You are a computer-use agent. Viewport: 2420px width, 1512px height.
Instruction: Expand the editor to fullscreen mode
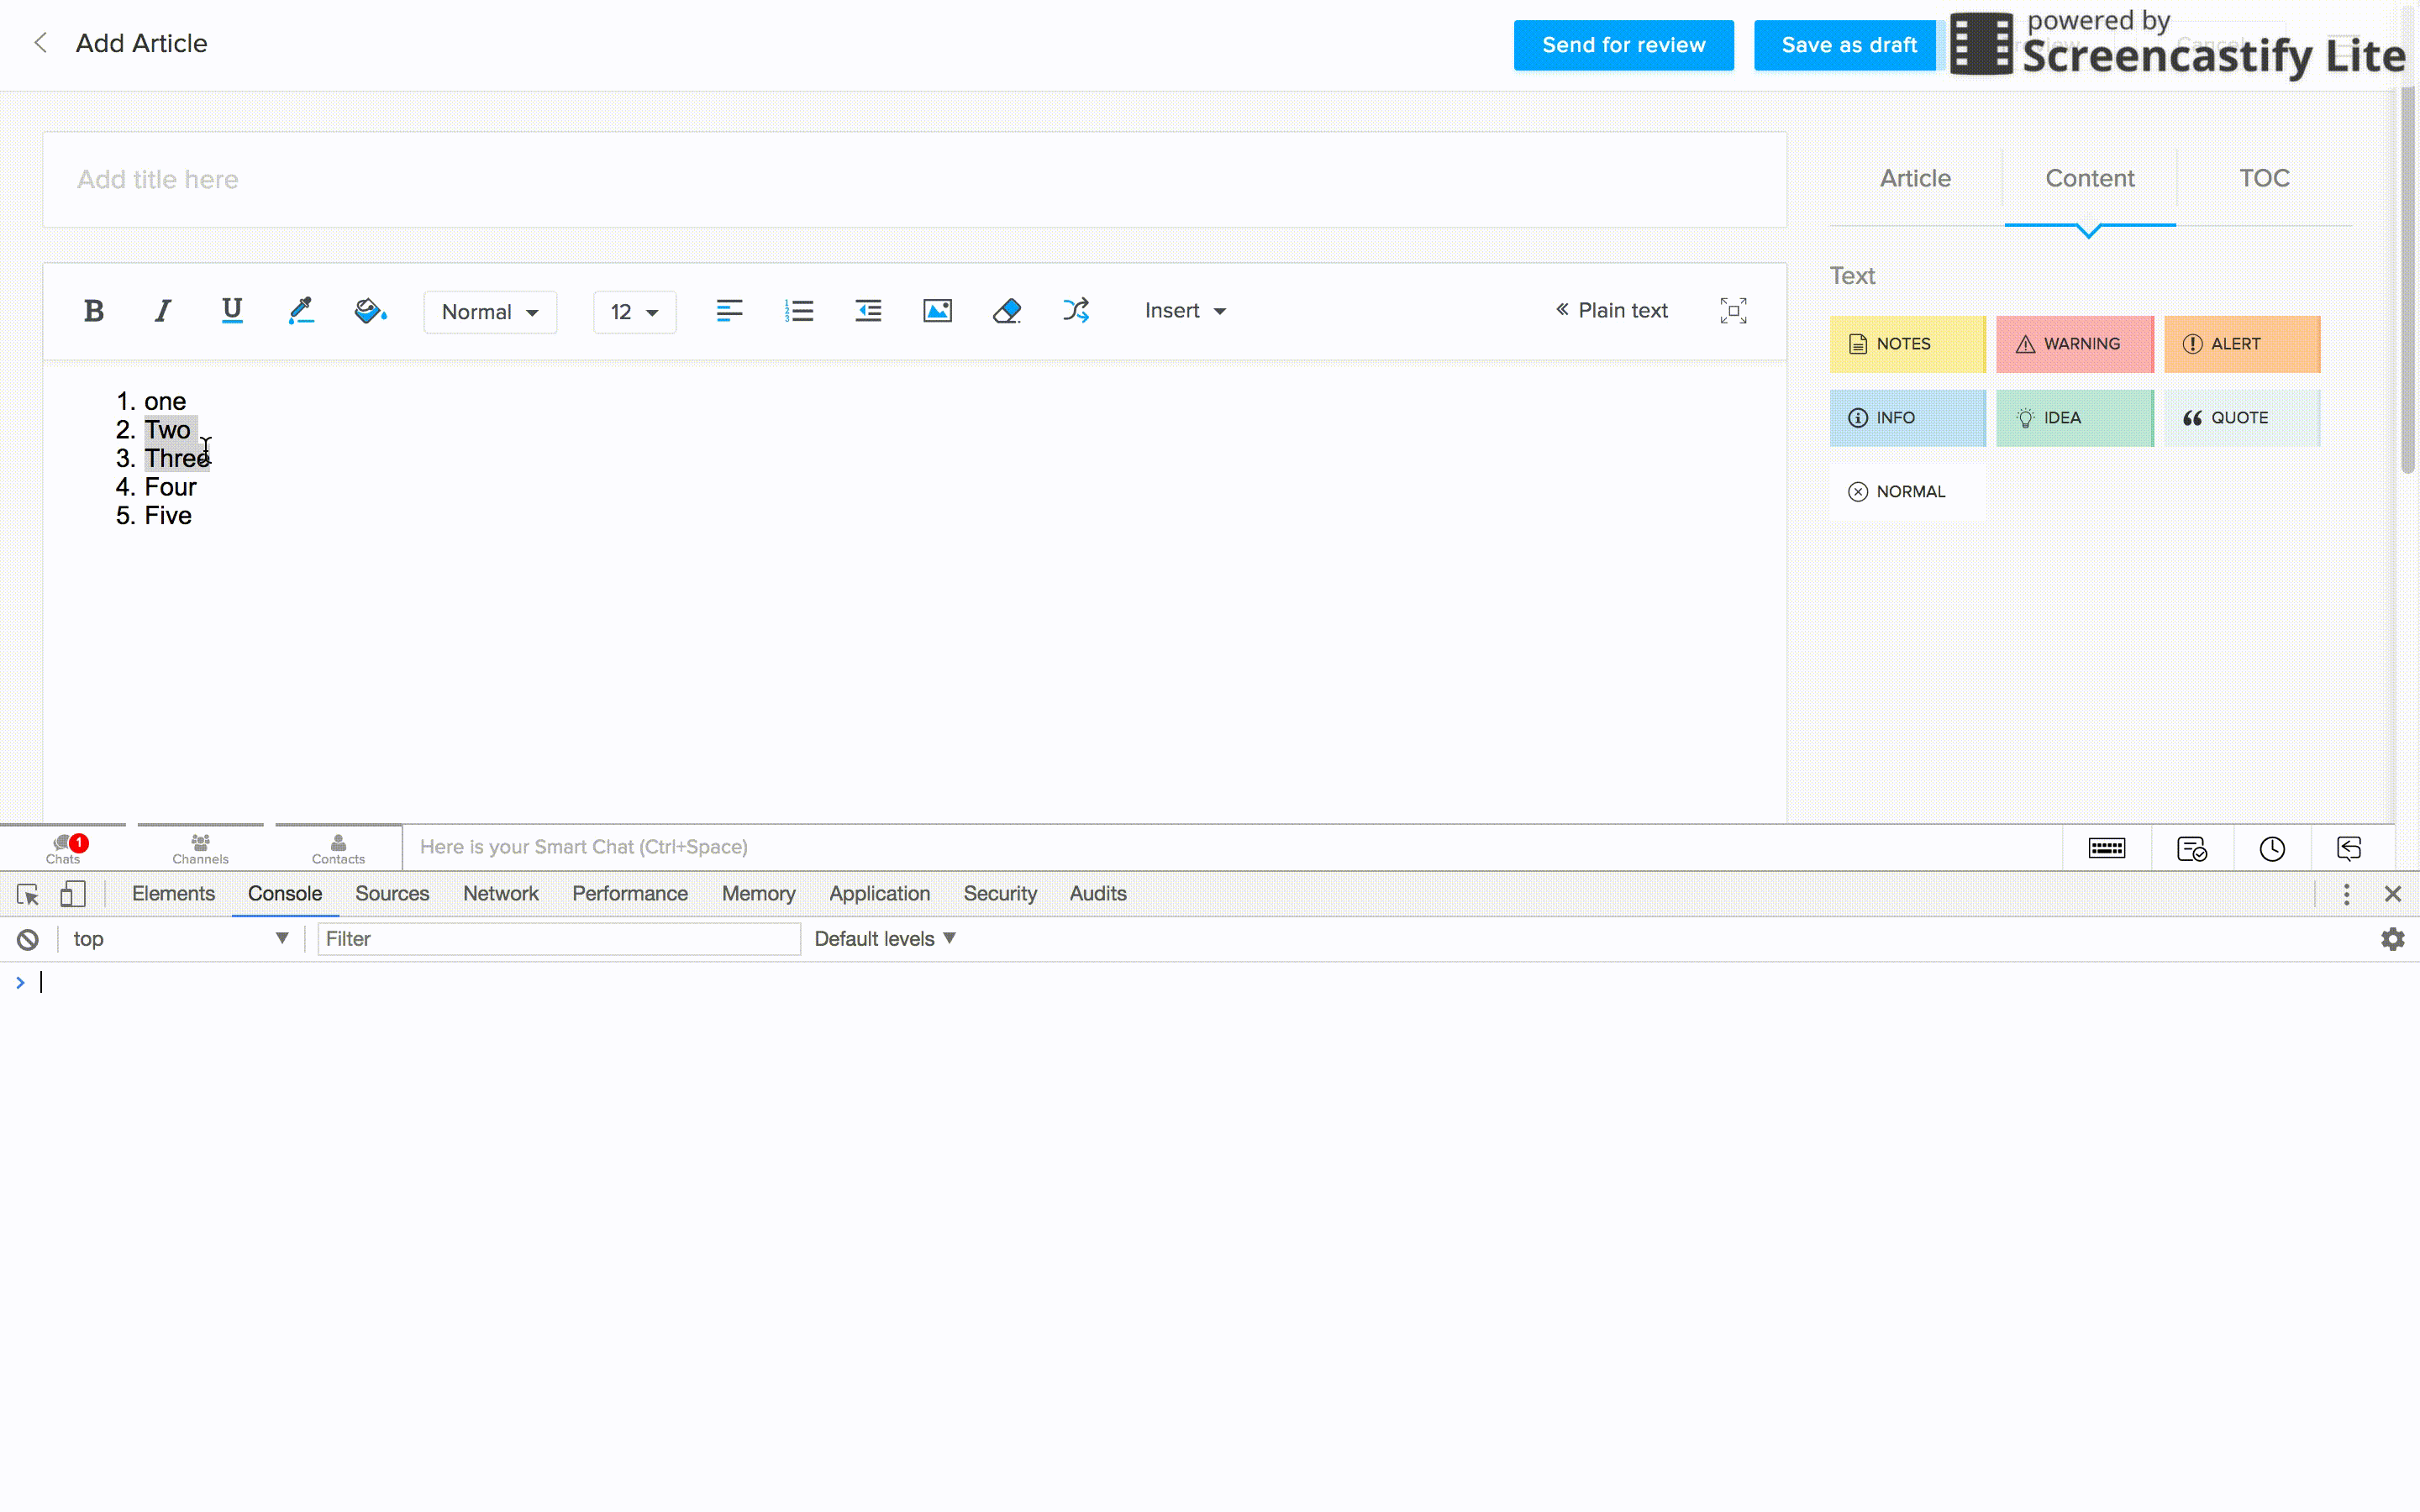point(1733,310)
